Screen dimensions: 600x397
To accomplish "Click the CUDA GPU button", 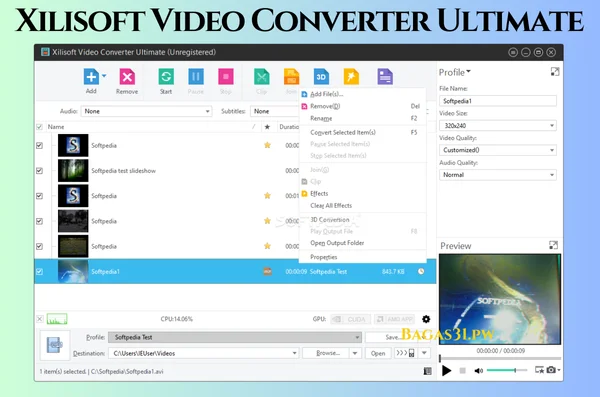I will click(x=350, y=319).
